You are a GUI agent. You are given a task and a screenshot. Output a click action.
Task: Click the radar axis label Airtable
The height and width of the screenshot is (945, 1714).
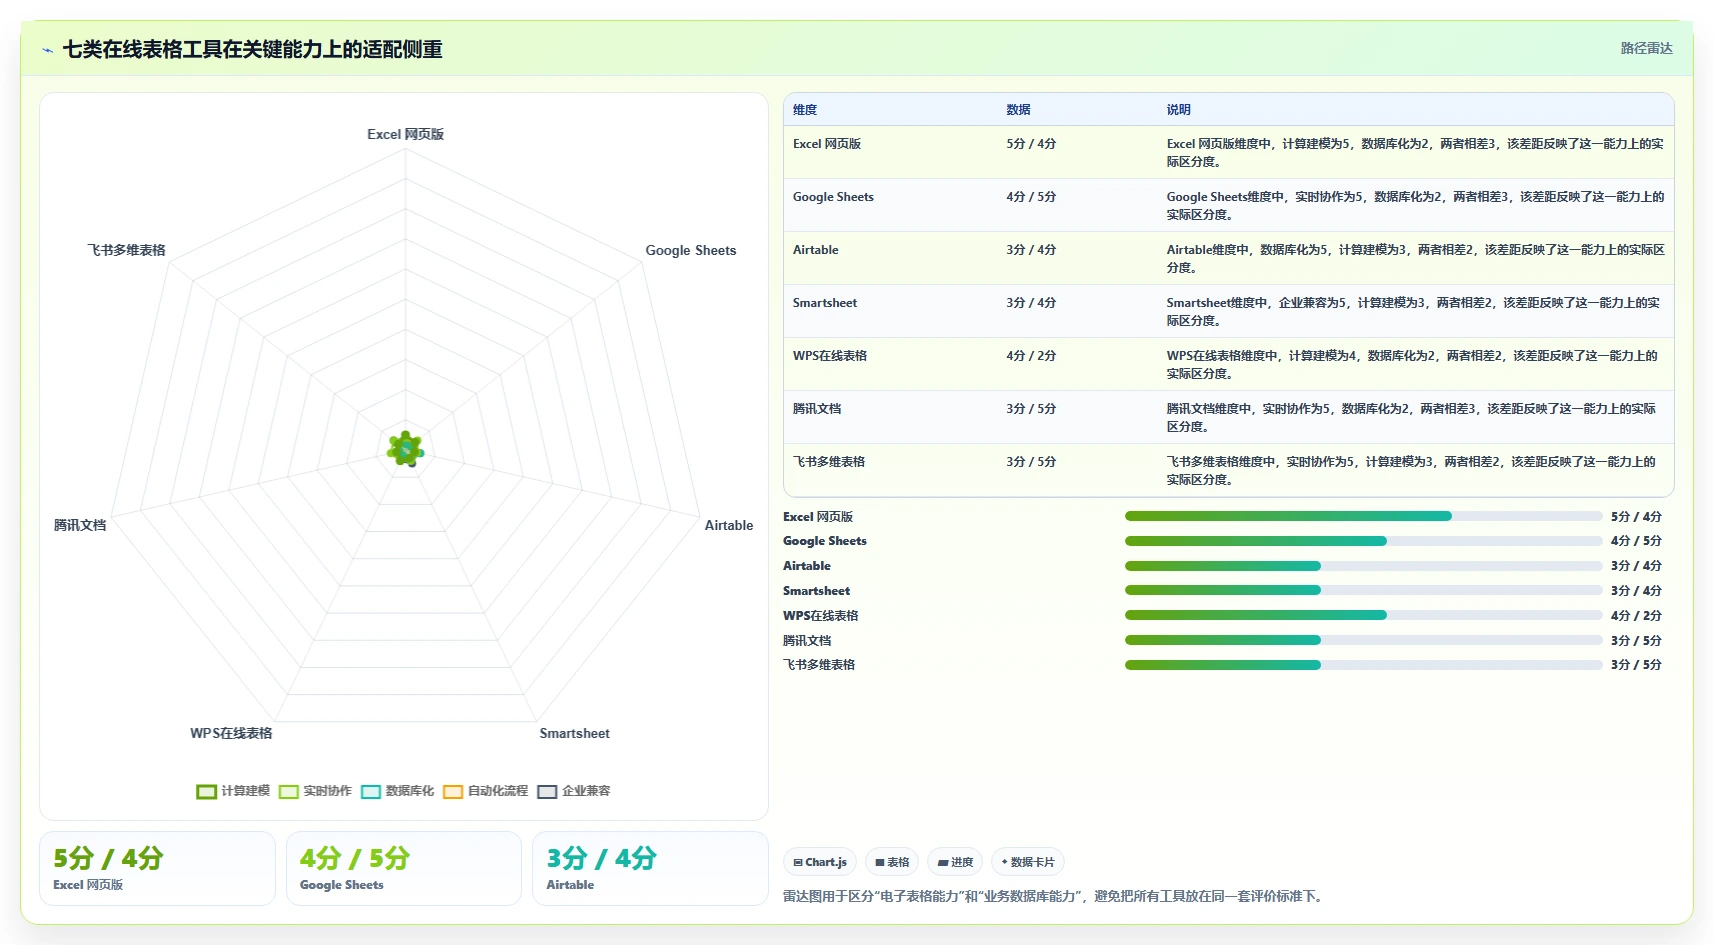(729, 525)
